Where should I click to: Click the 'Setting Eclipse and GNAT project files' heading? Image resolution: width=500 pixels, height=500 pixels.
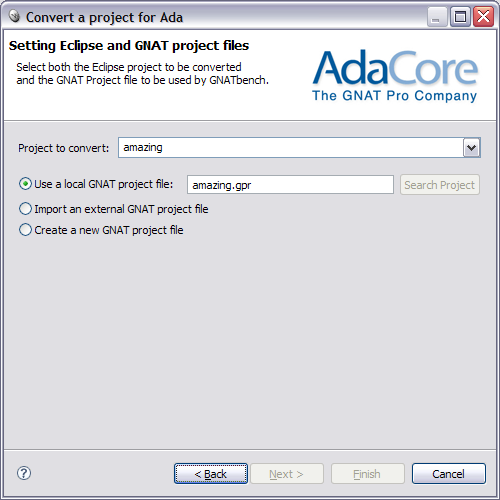click(x=129, y=46)
